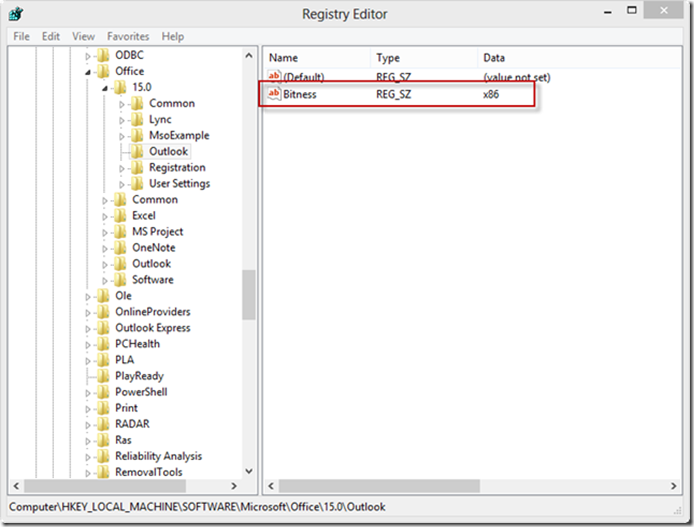Open the Favorites menu
The width and height of the screenshot is (694, 527).
[128, 36]
